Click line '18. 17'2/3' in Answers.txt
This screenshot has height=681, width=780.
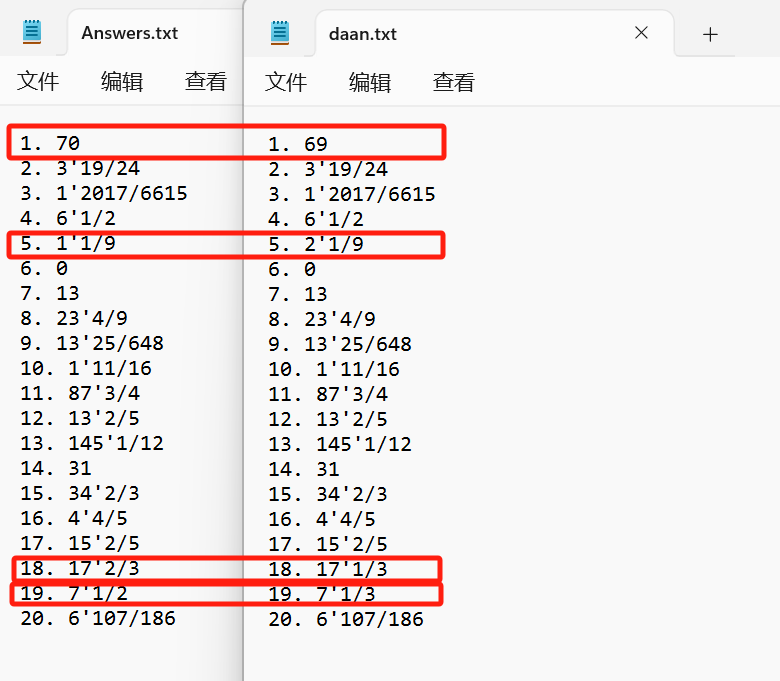pos(80,568)
